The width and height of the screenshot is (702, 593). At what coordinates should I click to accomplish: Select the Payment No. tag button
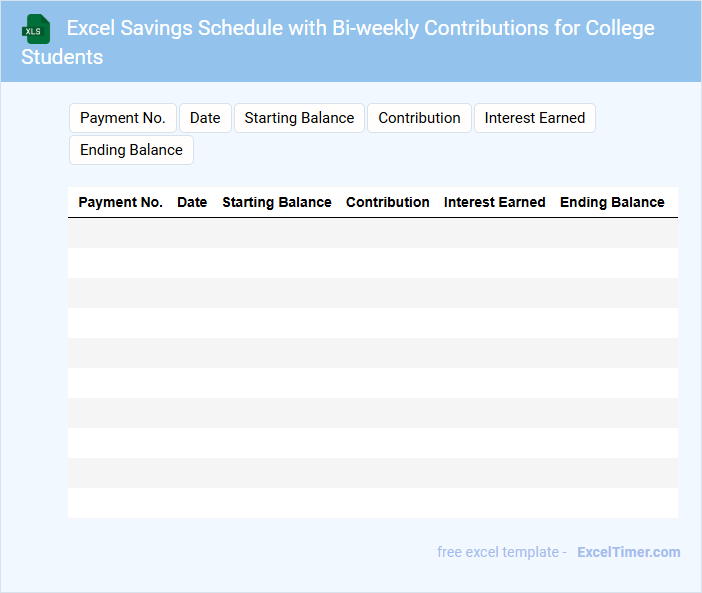(123, 118)
